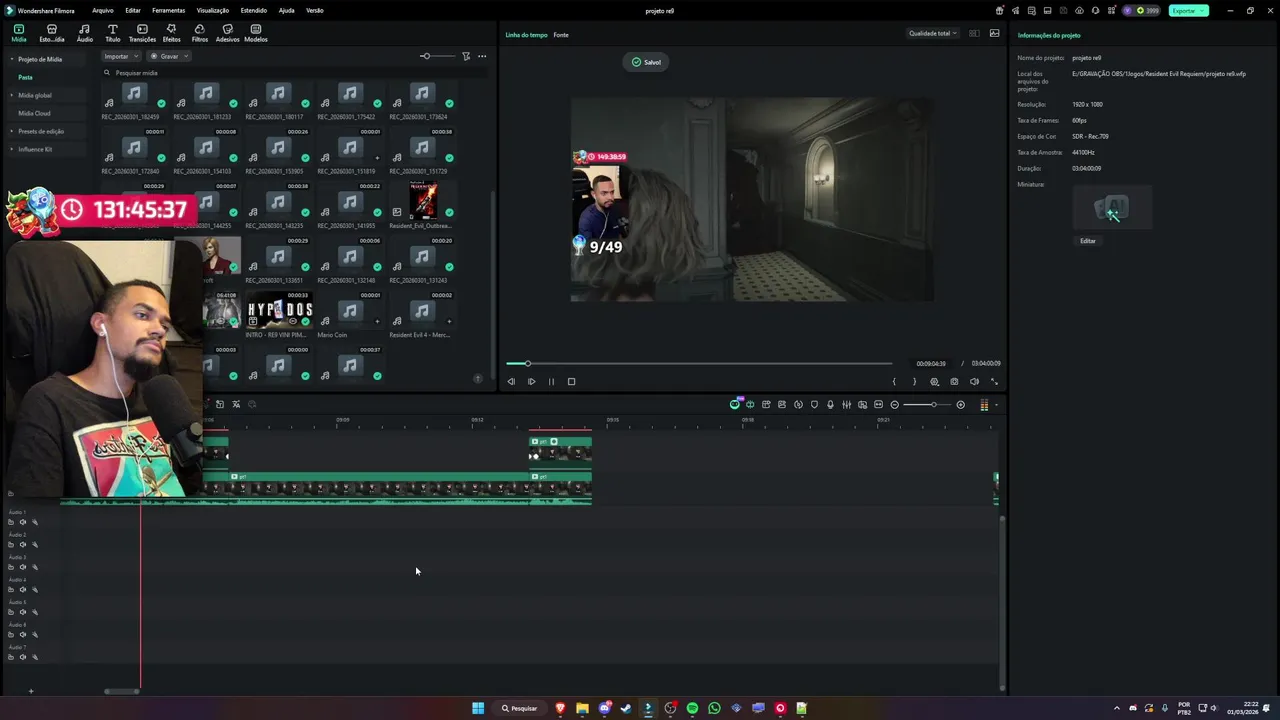Screen dimensions: 1280x720
Task: Open the Visualização menu
Action: (212, 10)
